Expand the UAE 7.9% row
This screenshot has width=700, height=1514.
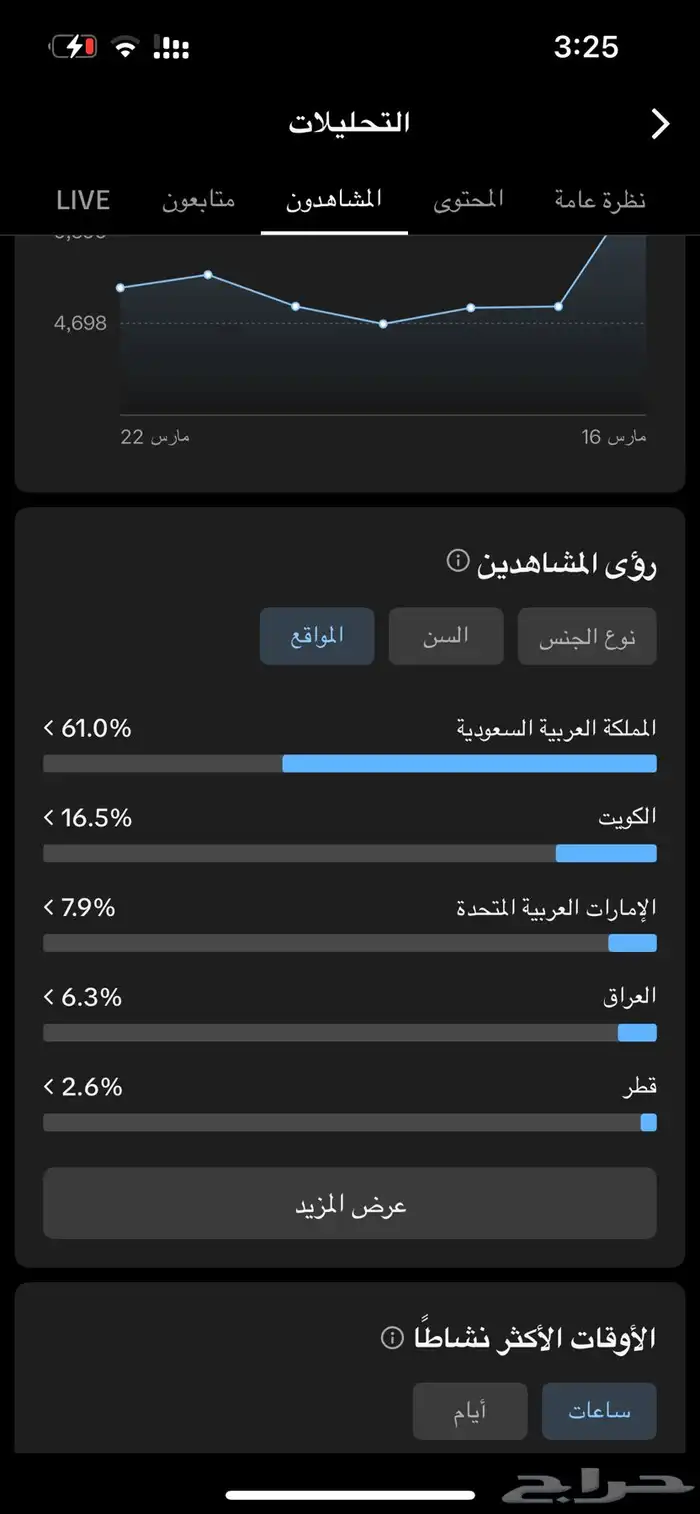[x=80, y=908]
